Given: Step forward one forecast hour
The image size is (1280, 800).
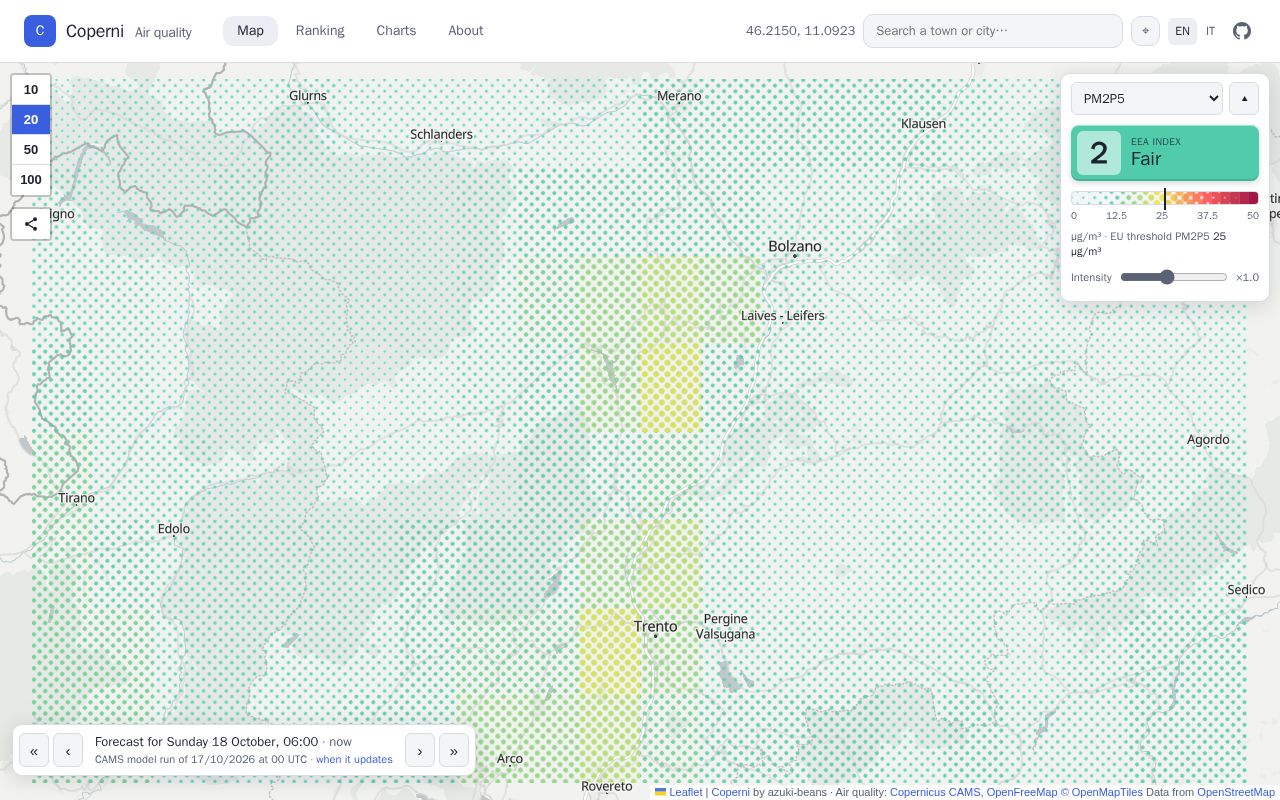Looking at the screenshot, I should 420,750.
